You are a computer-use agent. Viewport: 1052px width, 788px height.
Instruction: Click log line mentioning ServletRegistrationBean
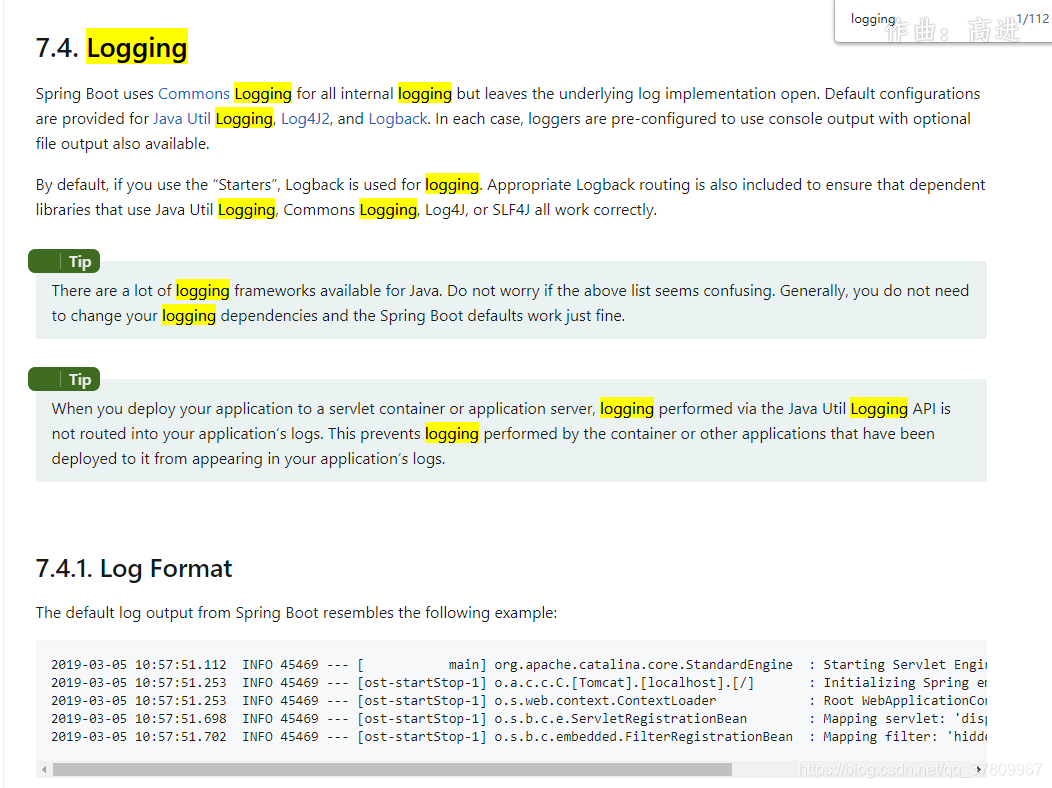point(518,719)
